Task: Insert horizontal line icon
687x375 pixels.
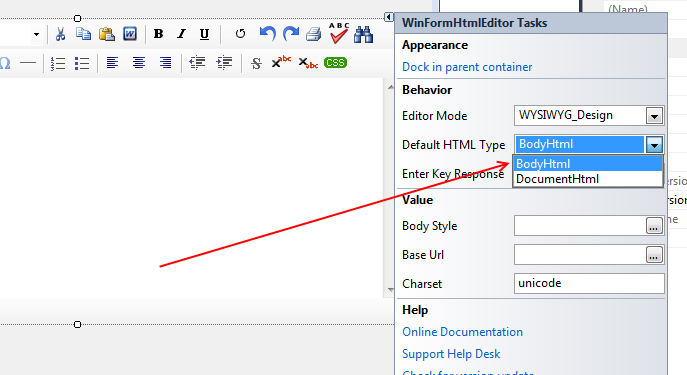Action: [28, 63]
